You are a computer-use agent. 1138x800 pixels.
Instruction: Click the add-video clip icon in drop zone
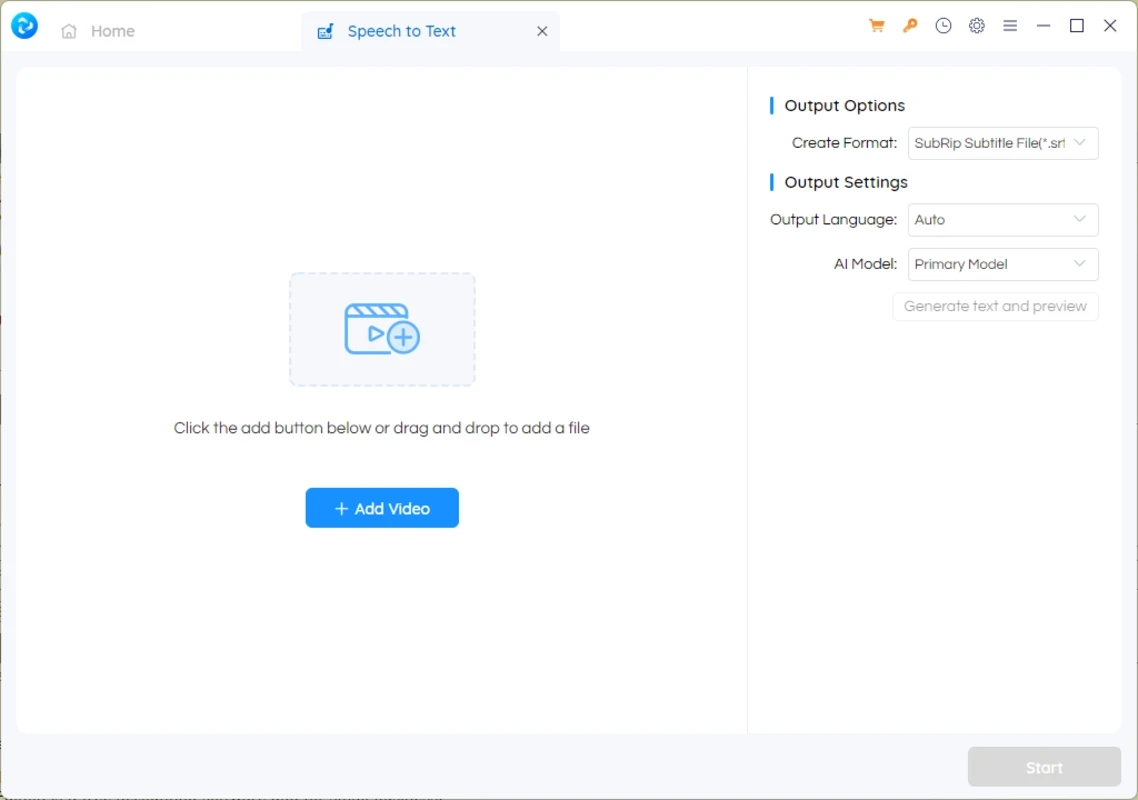click(382, 329)
